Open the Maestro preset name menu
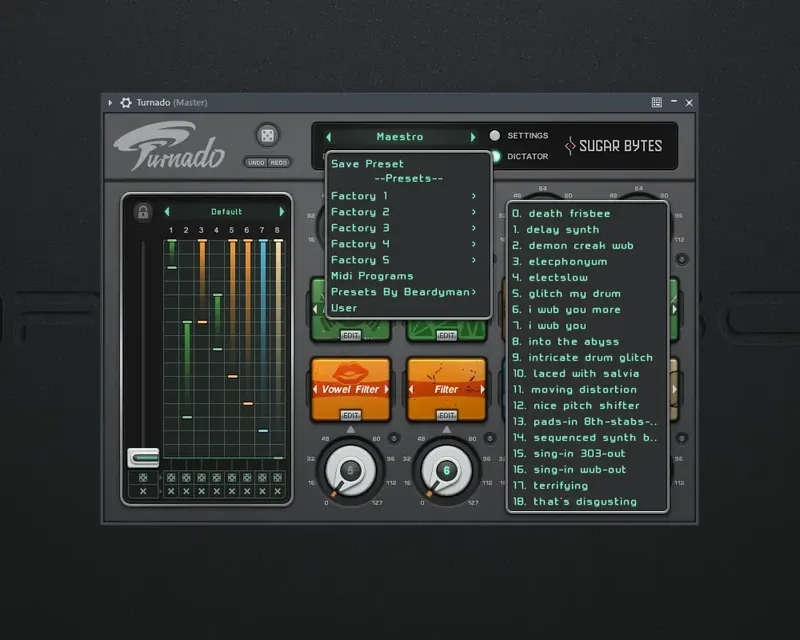This screenshot has height=640, width=800. 400,137
